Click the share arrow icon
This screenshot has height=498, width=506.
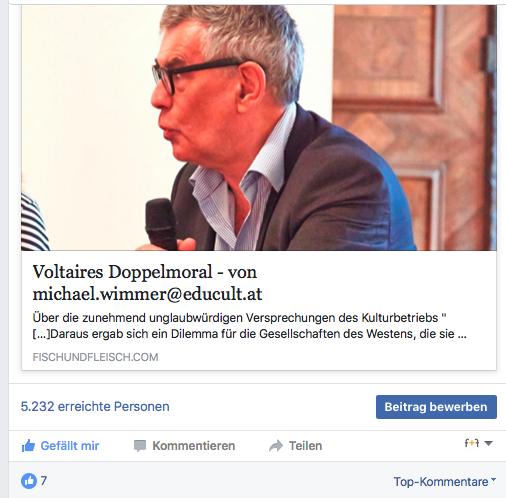click(276, 446)
